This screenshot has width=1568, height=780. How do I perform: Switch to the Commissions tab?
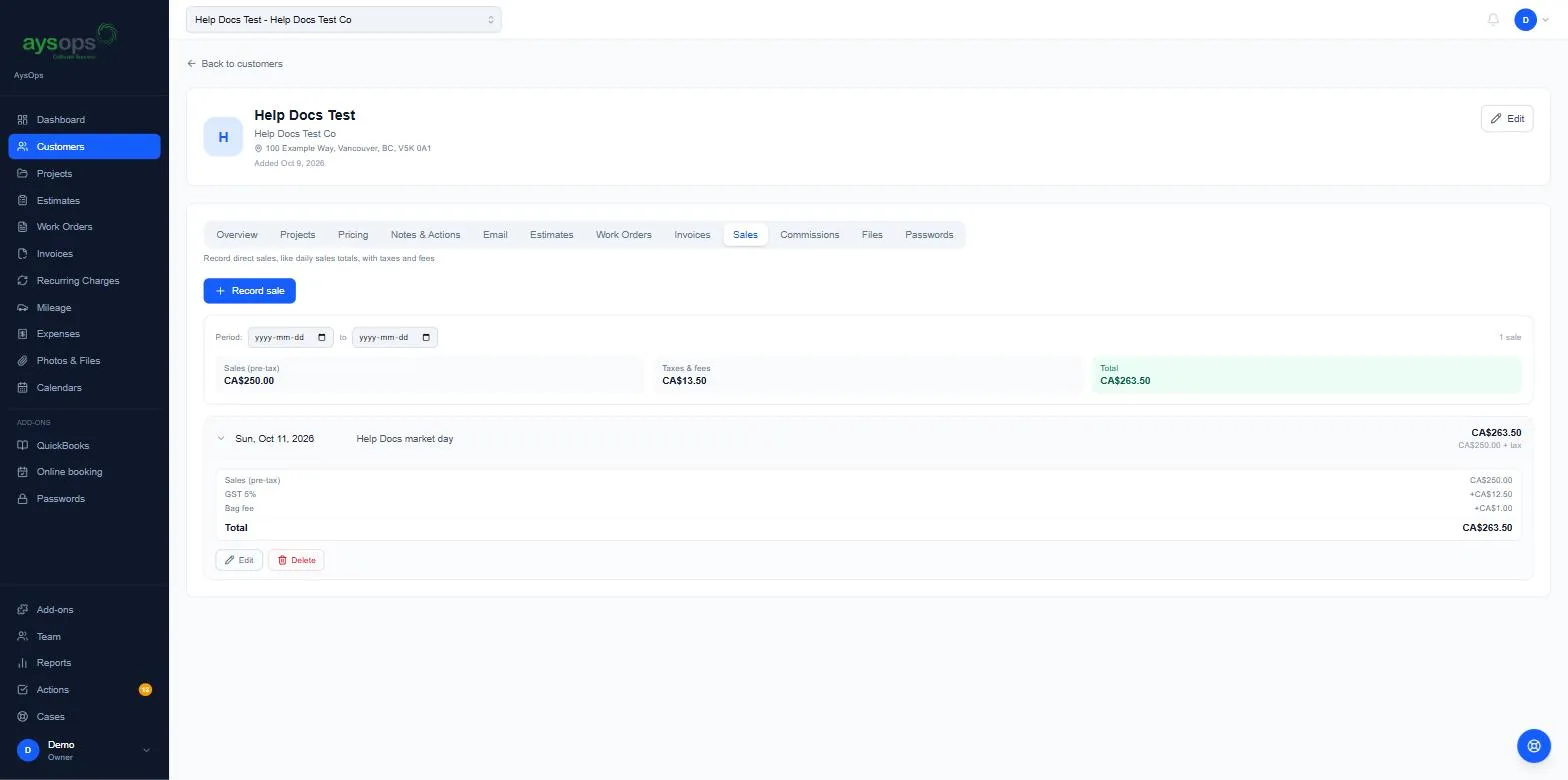click(809, 235)
